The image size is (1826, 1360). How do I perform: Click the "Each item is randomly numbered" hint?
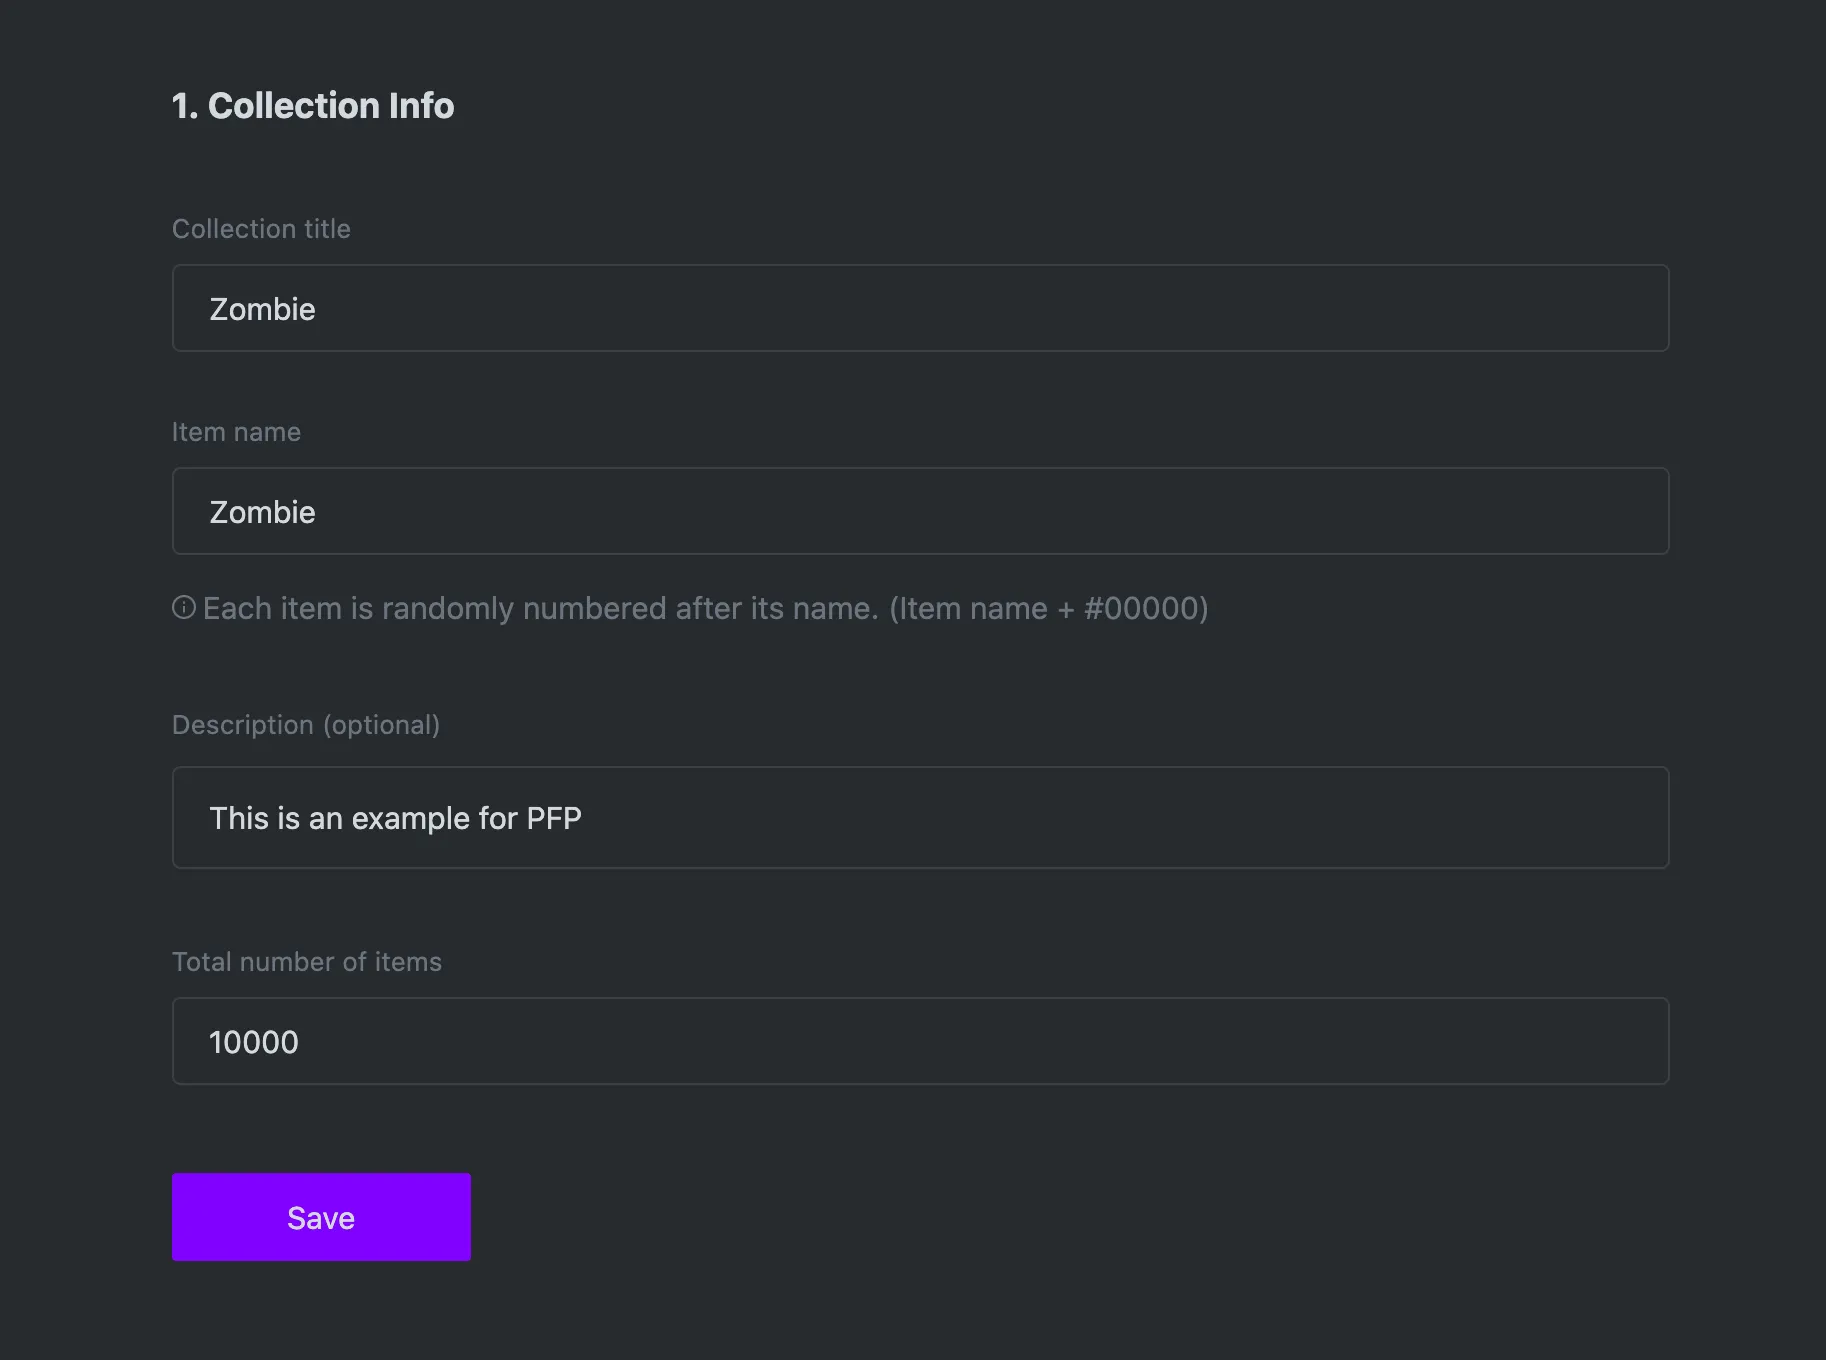click(x=540, y=608)
